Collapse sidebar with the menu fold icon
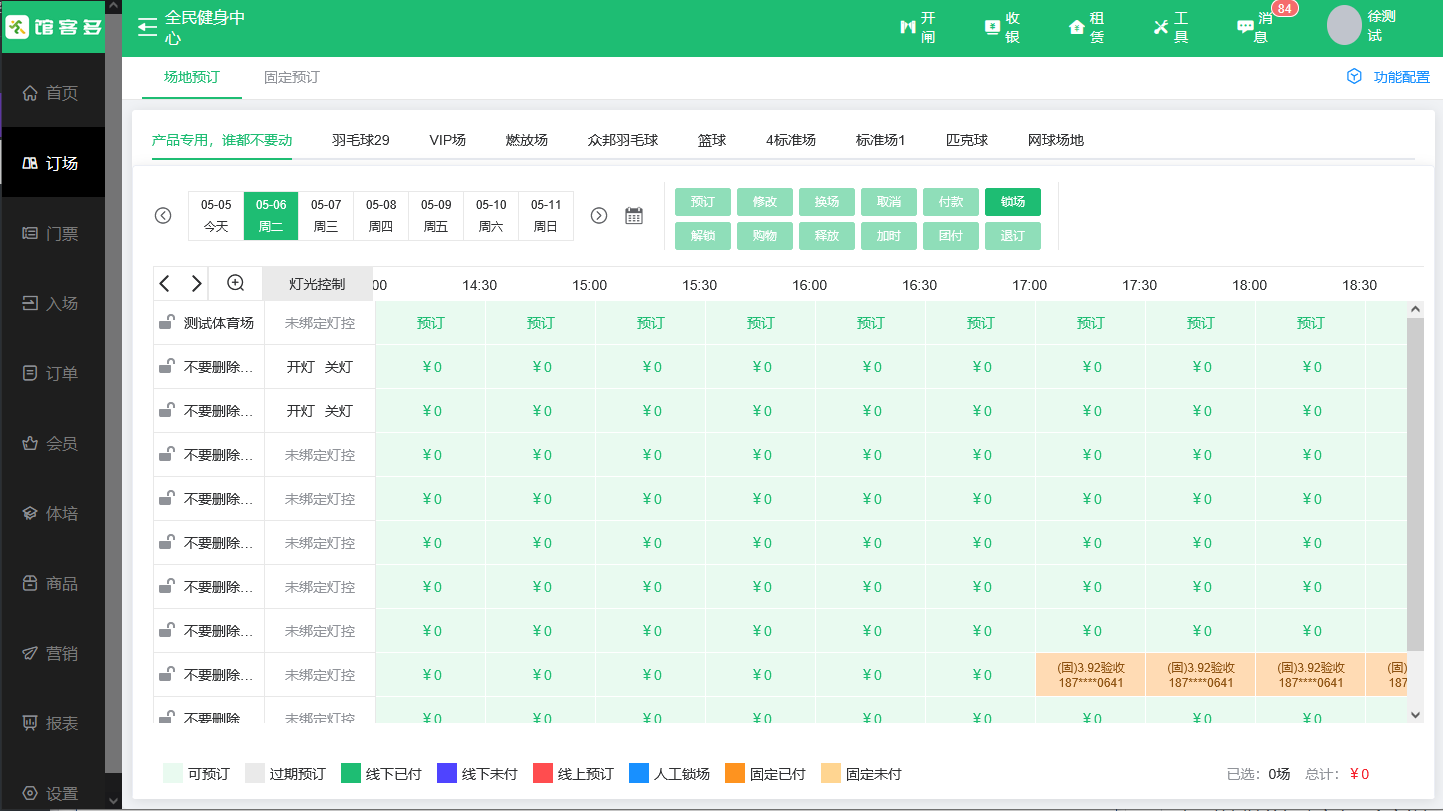 coord(148,27)
